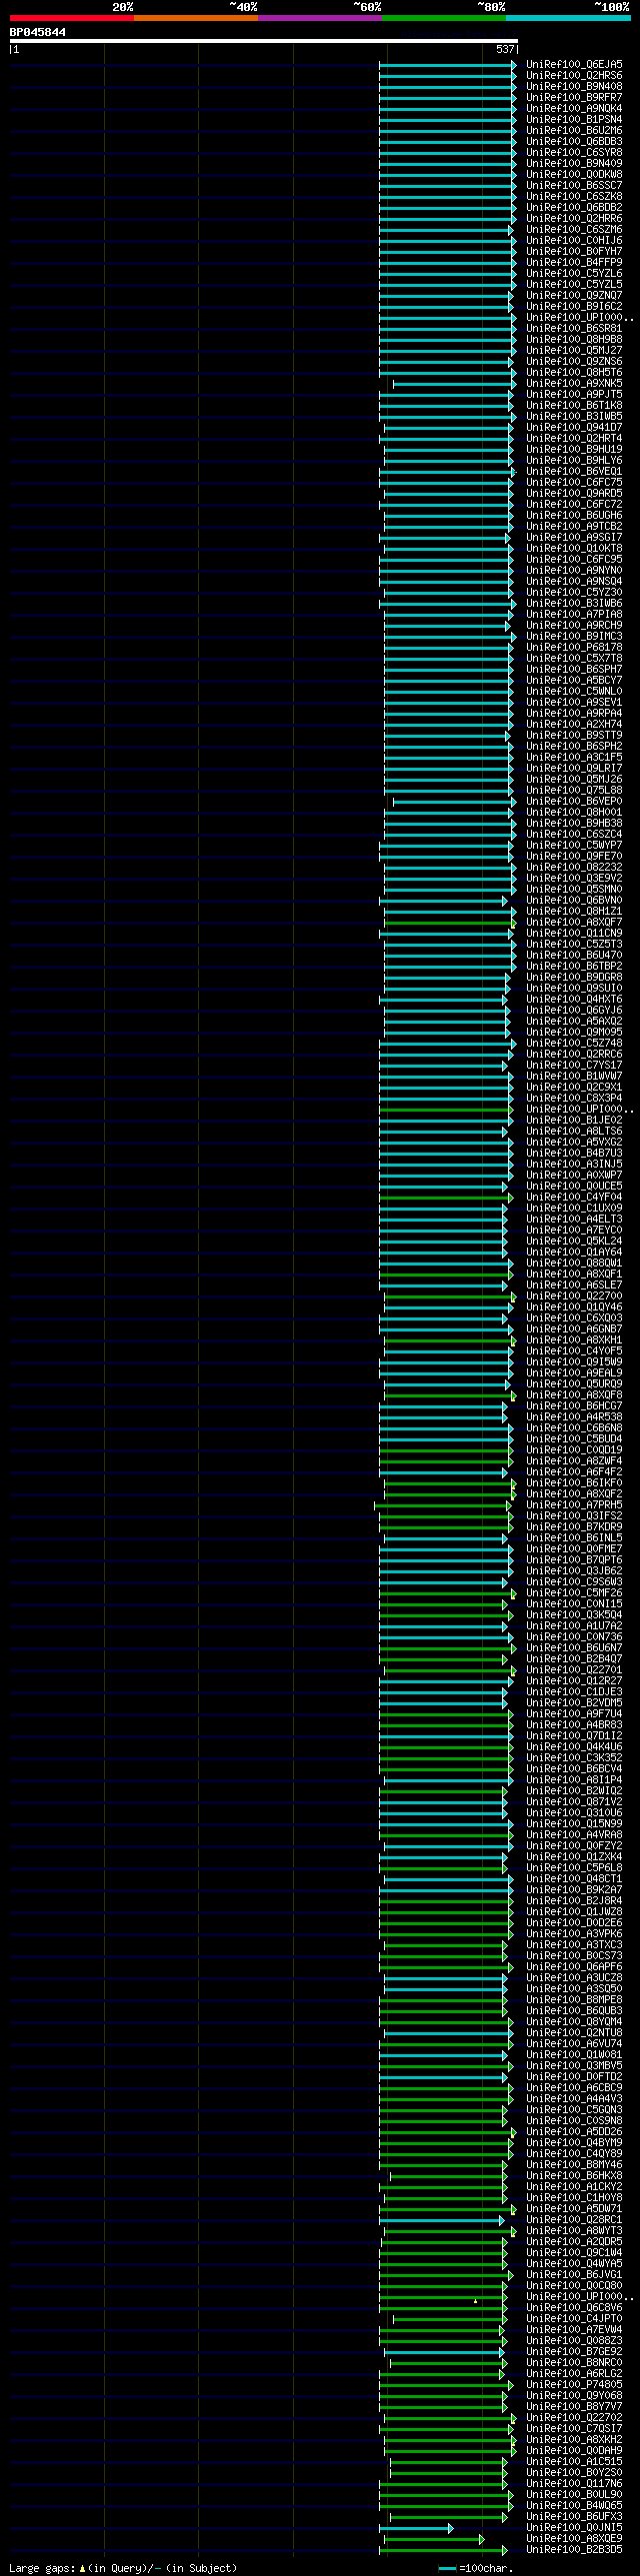
Task: Select the UniRef100_C6SYR8 label
Action: coord(574,152)
